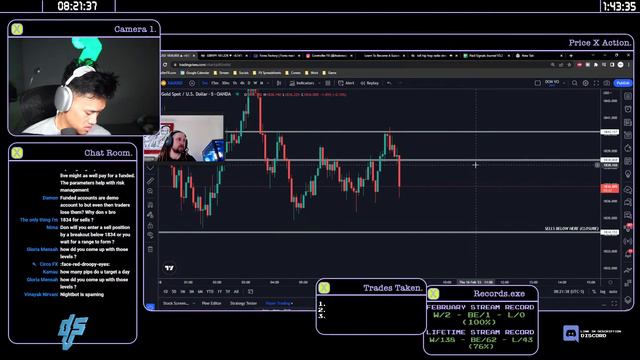
Task: Open the Indicators menu in TradingView
Action: click(302, 83)
